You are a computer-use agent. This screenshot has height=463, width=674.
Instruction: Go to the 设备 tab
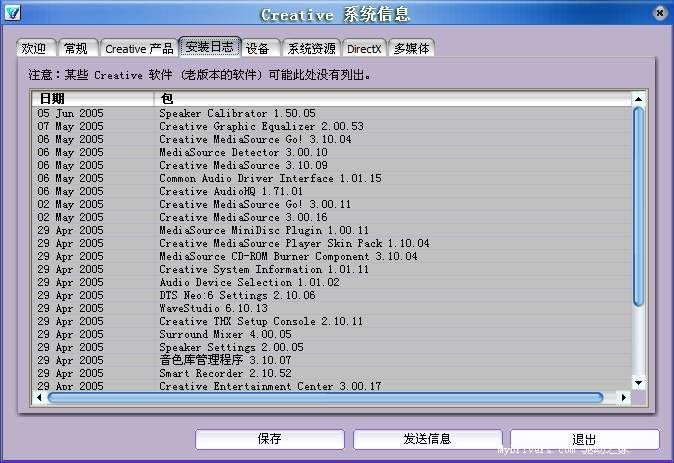tap(260, 49)
